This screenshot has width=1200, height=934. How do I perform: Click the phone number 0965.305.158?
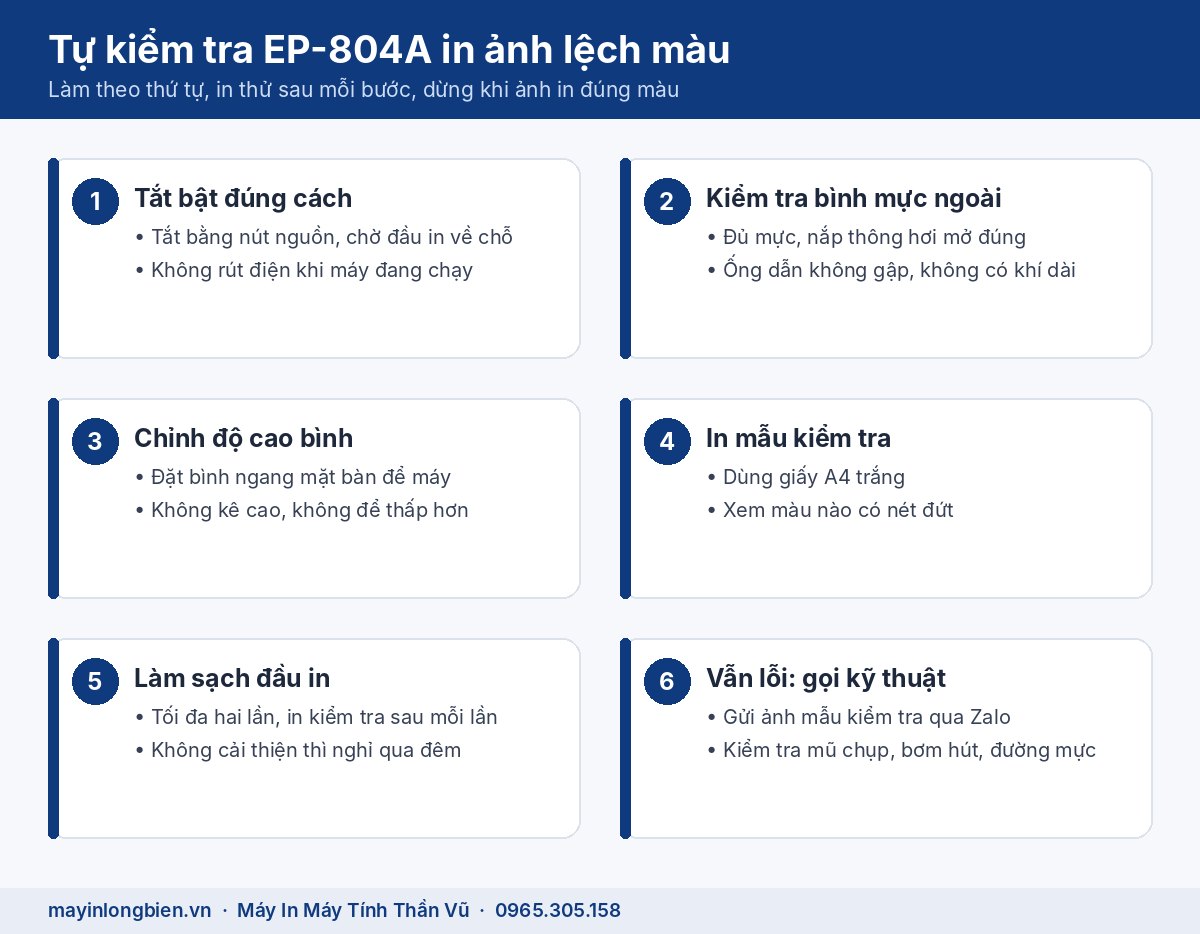coord(558,910)
